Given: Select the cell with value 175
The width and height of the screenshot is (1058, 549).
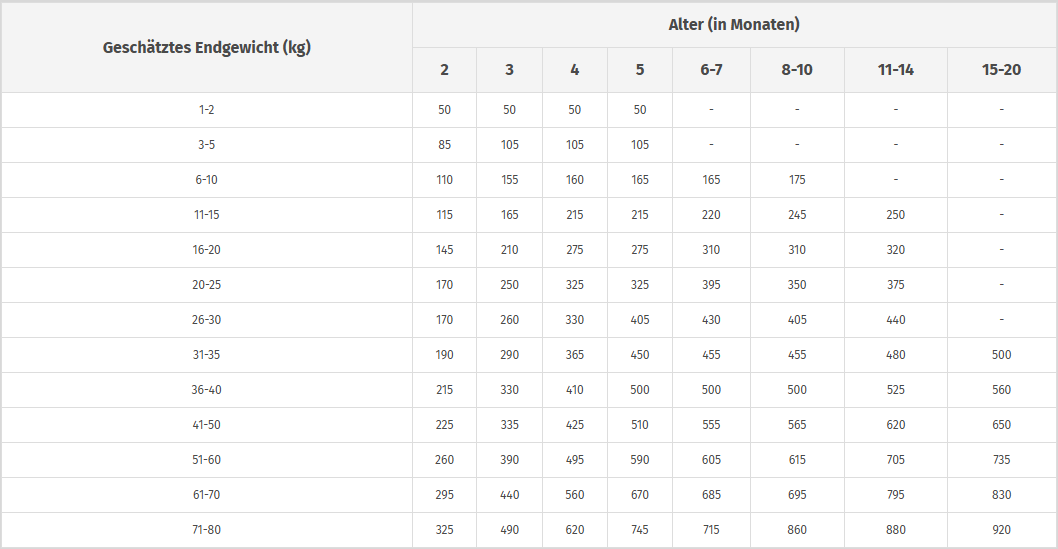Looking at the screenshot, I should point(797,180).
